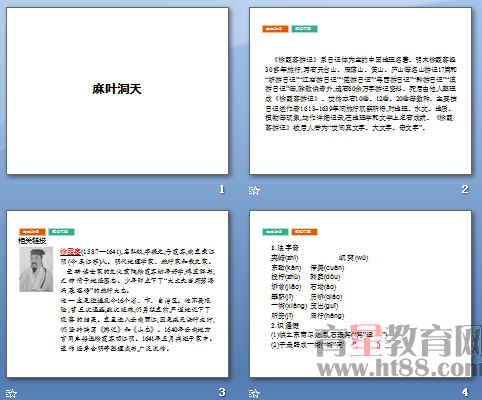Click the 相关链接 heading on slide 3
The width and height of the screenshot is (482, 400).
click(32, 240)
